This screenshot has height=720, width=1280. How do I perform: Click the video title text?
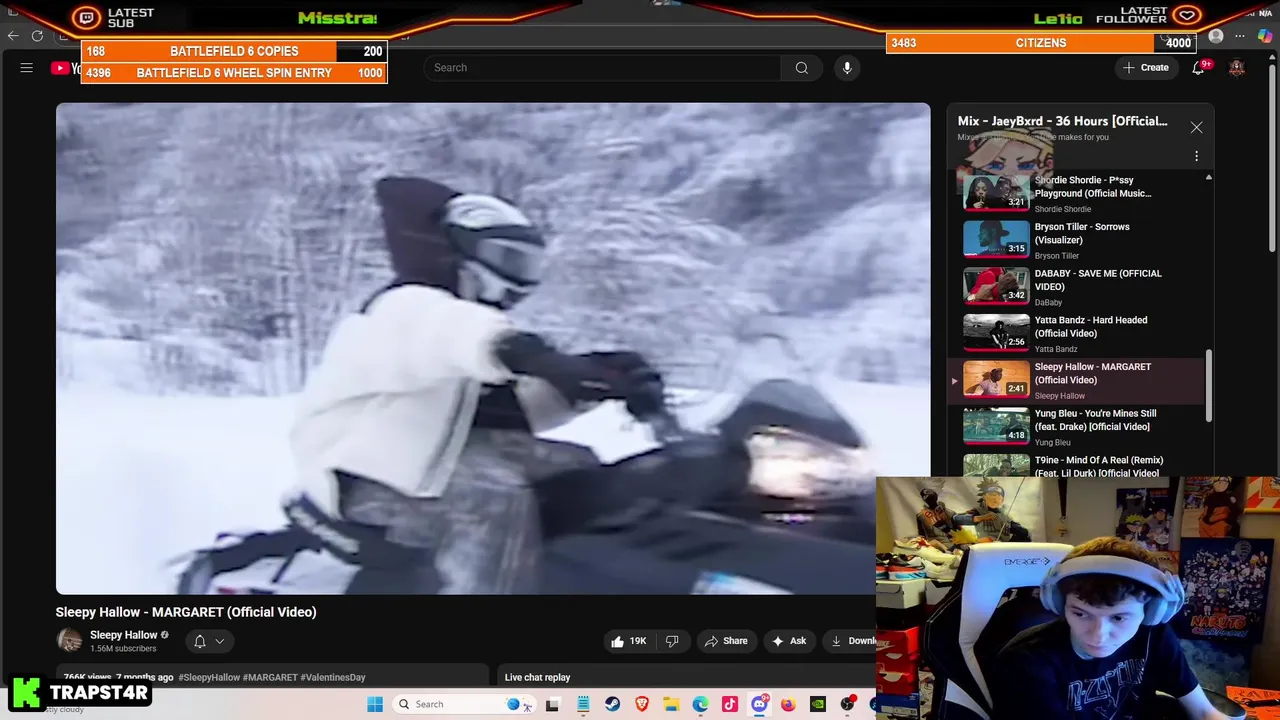coord(186,612)
